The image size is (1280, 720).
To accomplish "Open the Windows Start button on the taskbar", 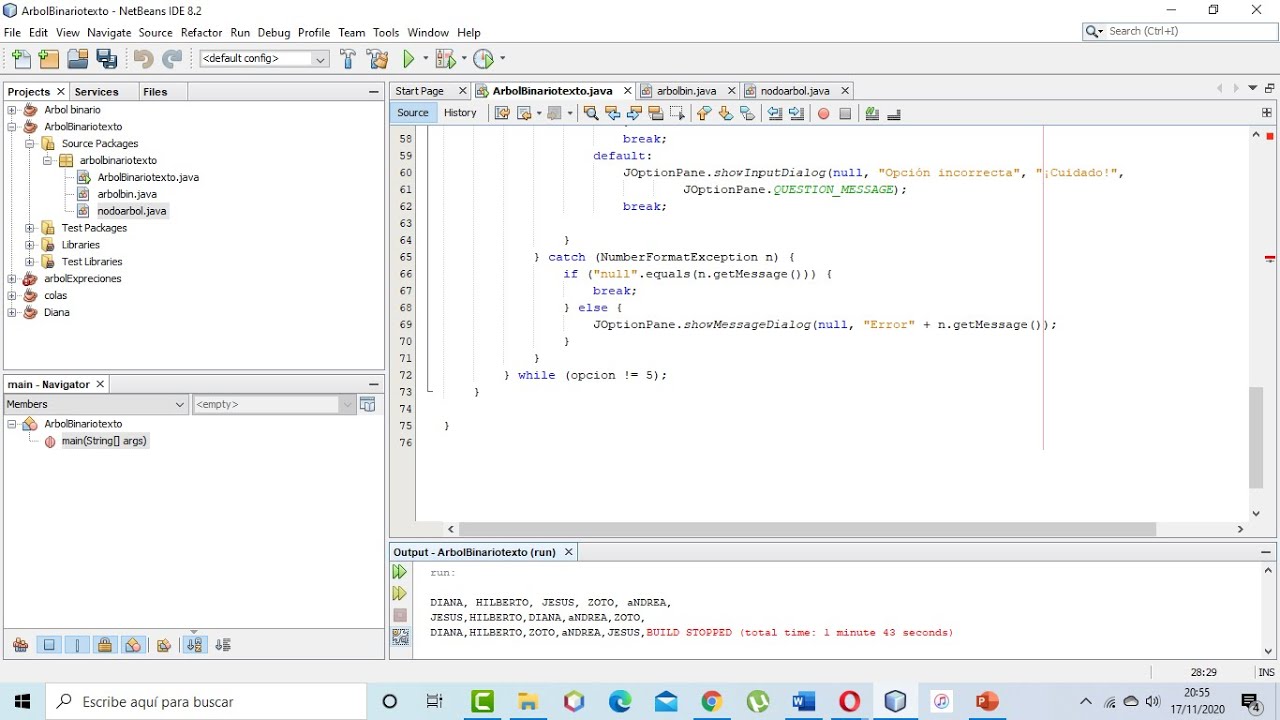I will (23, 702).
